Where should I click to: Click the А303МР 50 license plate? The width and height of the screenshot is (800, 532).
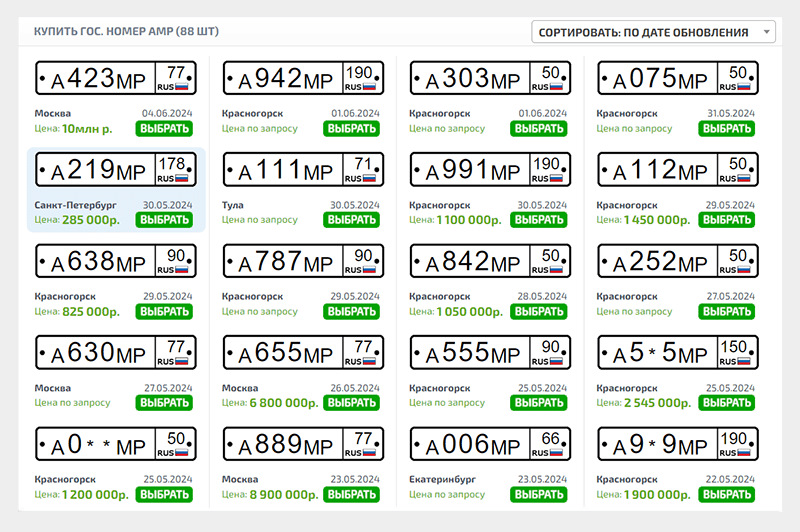(x=490, y=78)
